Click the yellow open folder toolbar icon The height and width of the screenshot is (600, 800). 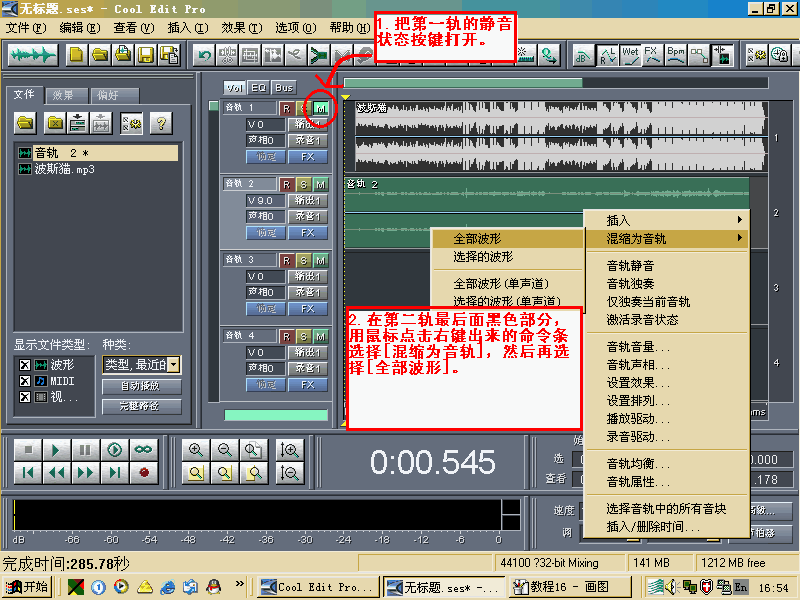click(x=100, y=55)
